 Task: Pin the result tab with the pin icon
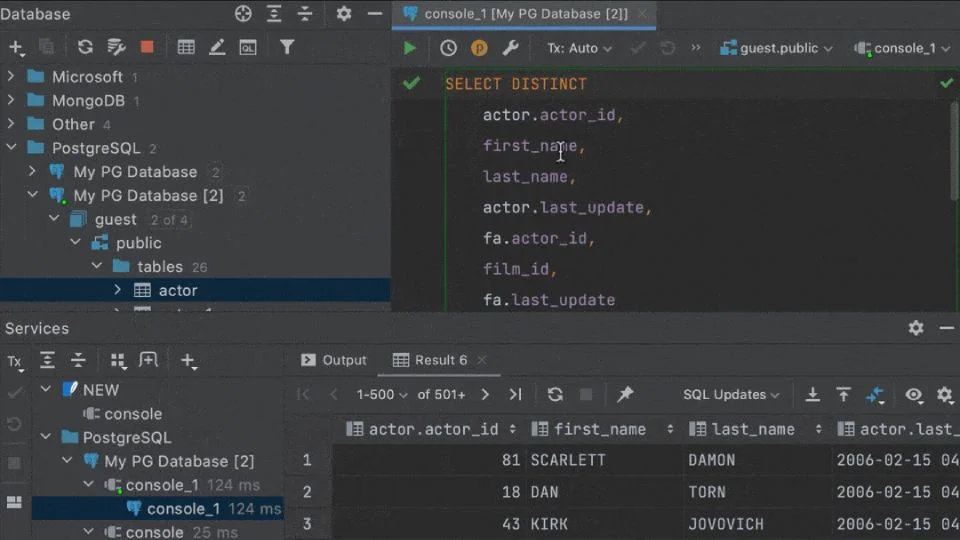[x=625, y=395]
